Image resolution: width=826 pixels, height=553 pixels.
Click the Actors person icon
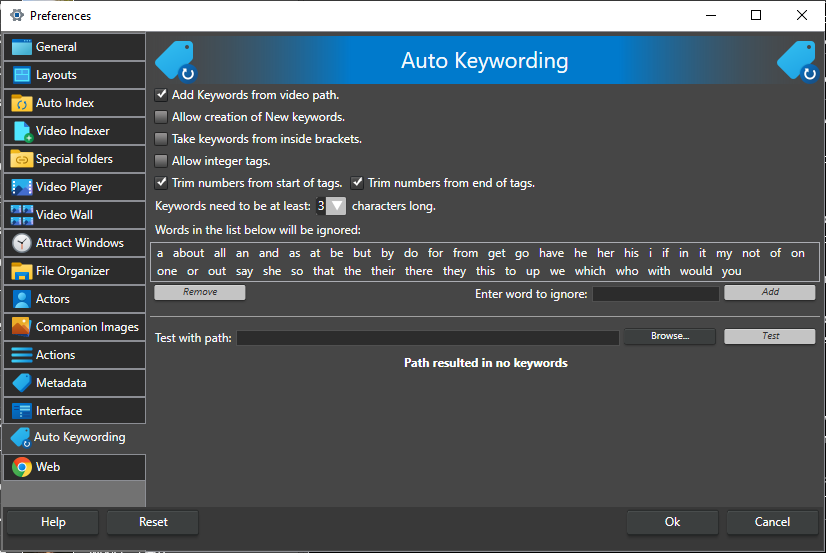21,299
